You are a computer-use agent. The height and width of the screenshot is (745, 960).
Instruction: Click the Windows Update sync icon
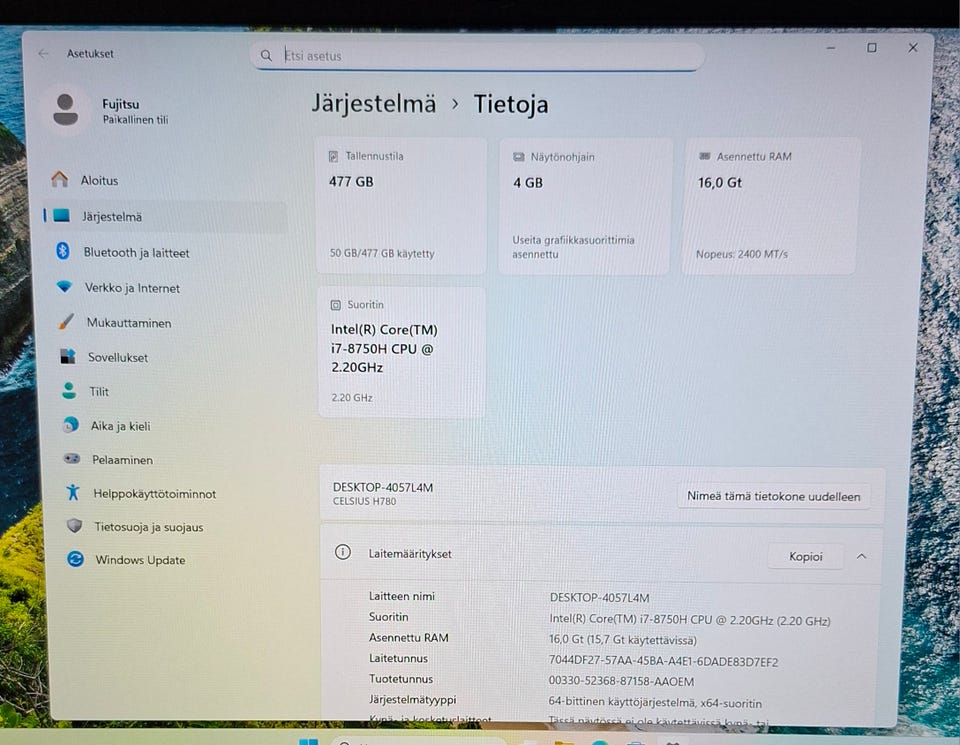[x=75, y=559]
